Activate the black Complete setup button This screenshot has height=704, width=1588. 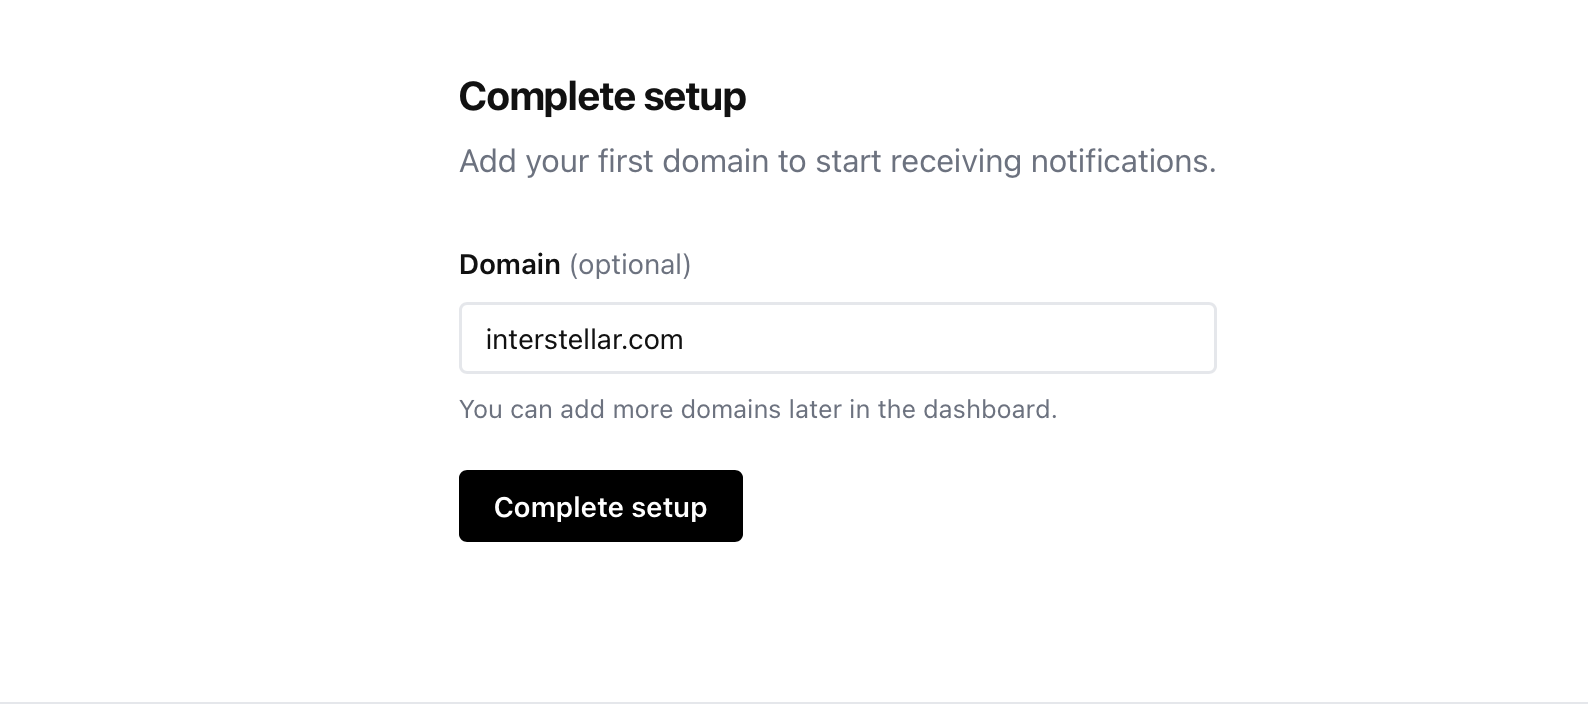(x=600, y=506)
